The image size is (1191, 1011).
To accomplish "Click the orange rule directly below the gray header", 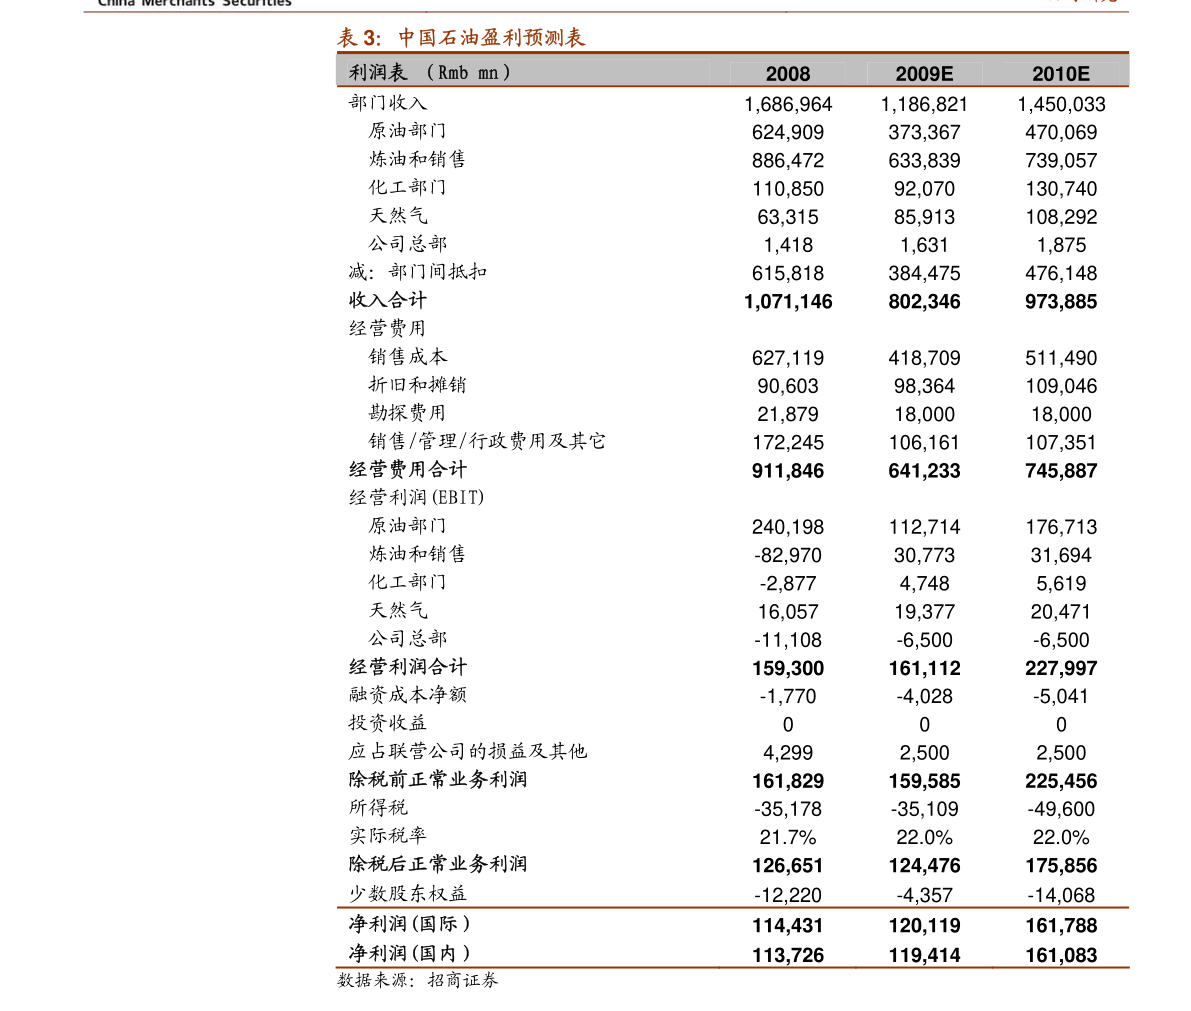I will tap(732, 87).
